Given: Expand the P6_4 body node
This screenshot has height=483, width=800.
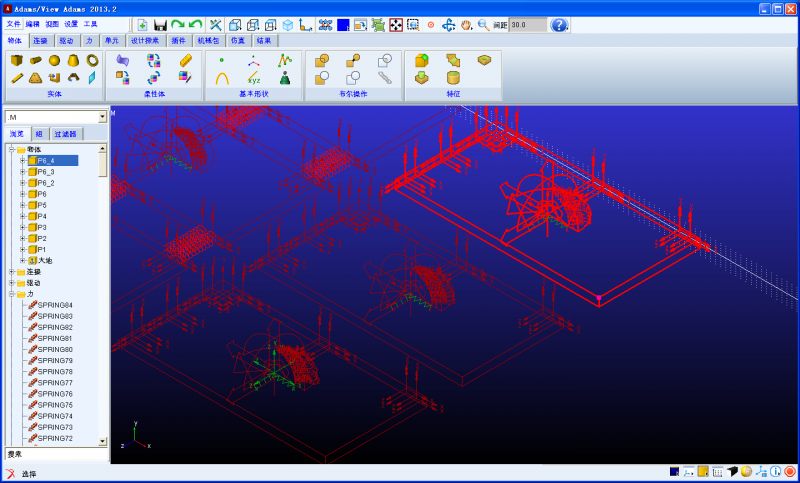Looking at the screenshot, I should pos(22,161).
